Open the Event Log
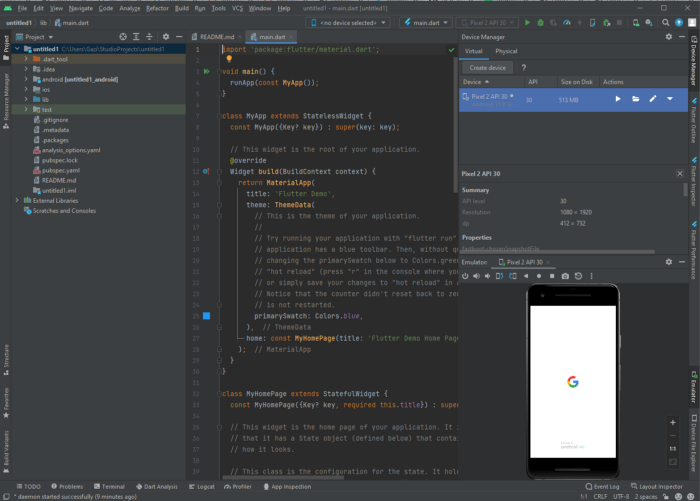Screen dimensions: 700x501 (602, 487)
